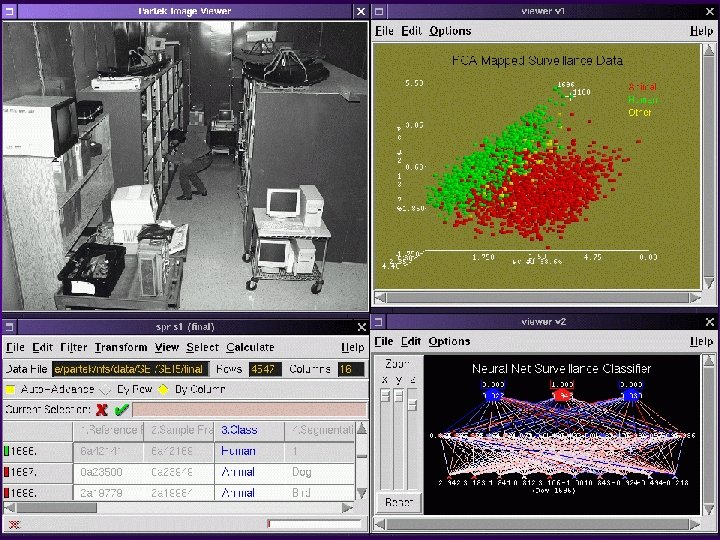
Task: Open the viewer v1 window menu button
Action: pos(379,11)
